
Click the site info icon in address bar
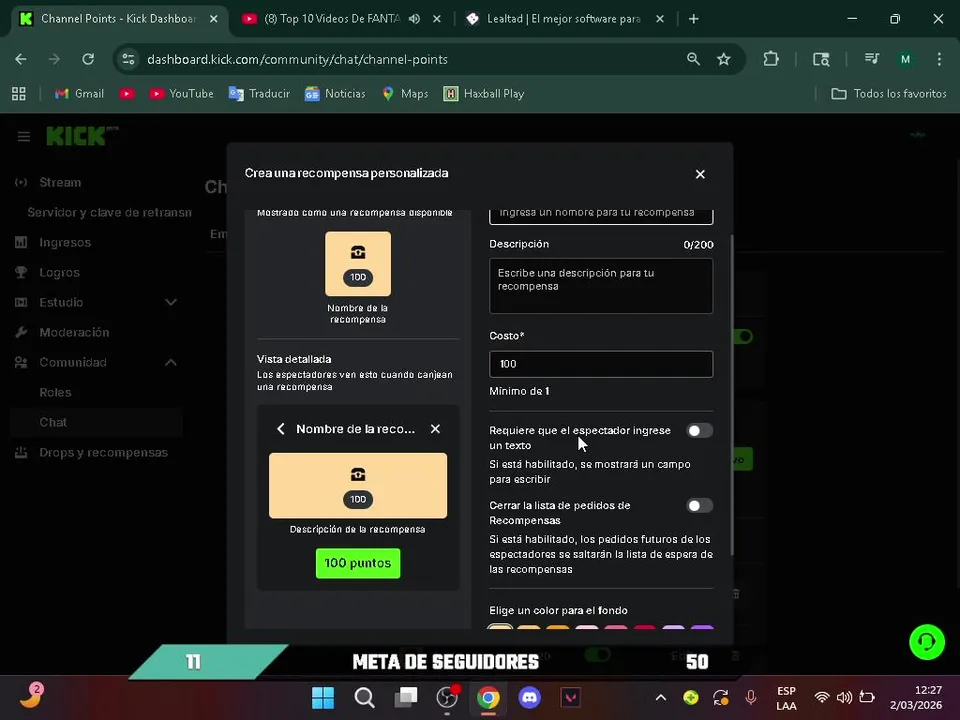[128, 59]
